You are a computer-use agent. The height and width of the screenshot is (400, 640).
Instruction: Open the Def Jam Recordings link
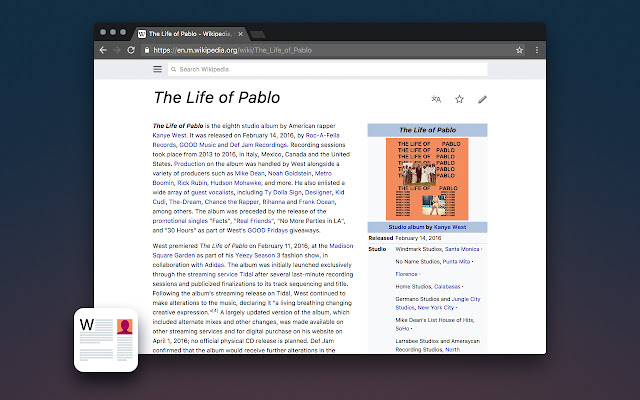[258, 145]
